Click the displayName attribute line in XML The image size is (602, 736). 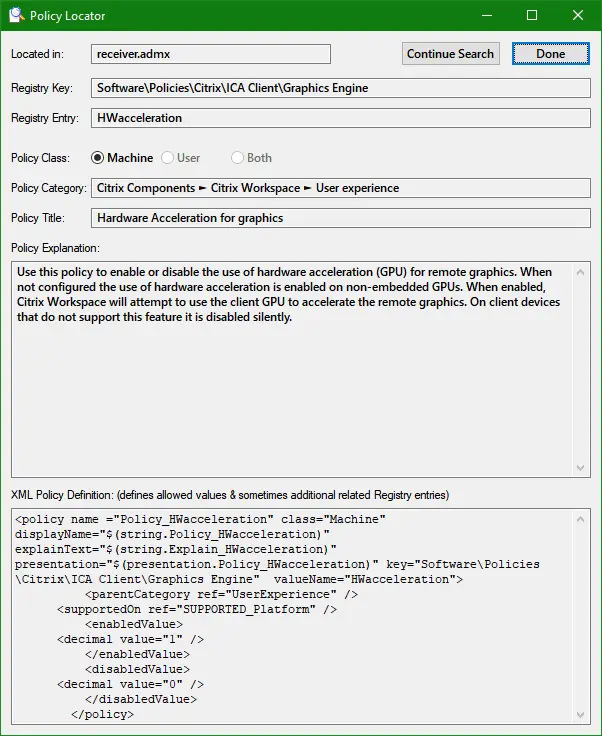click(172, 534)
